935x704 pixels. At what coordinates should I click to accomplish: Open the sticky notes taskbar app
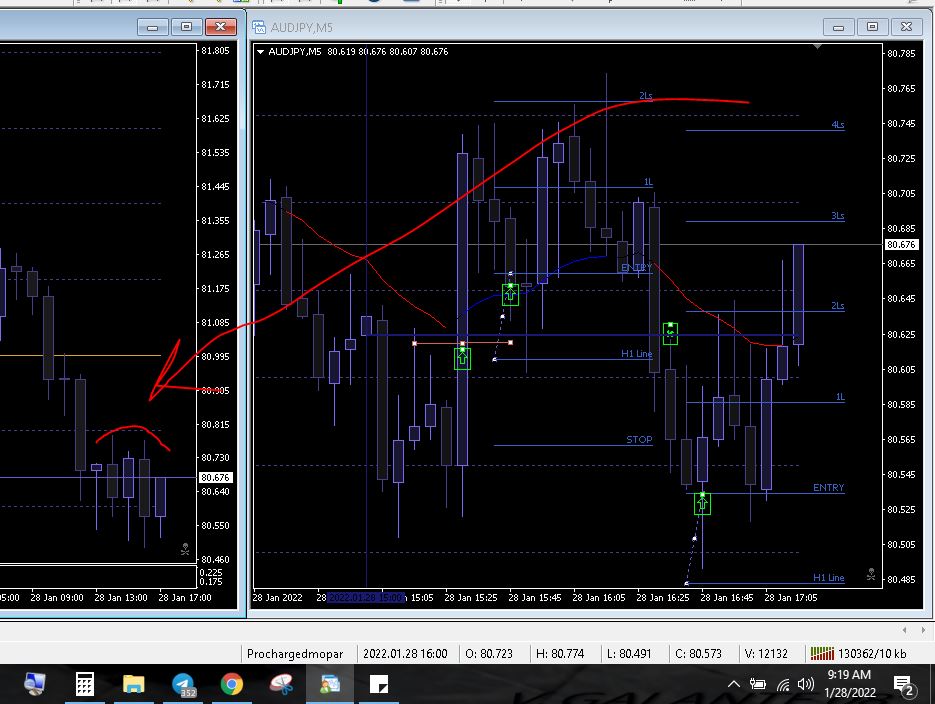pyautogui.click(x=379, y=685)
